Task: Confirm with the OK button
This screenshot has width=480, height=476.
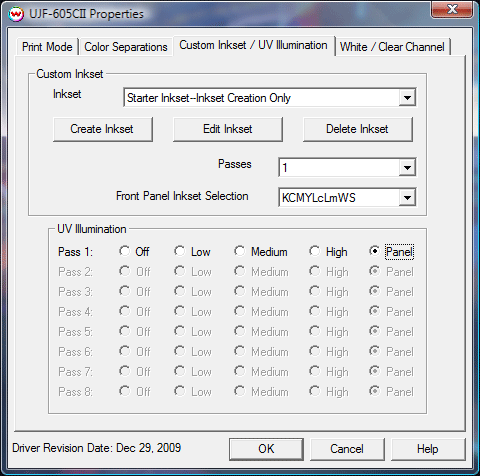Action: pos(266,449)
